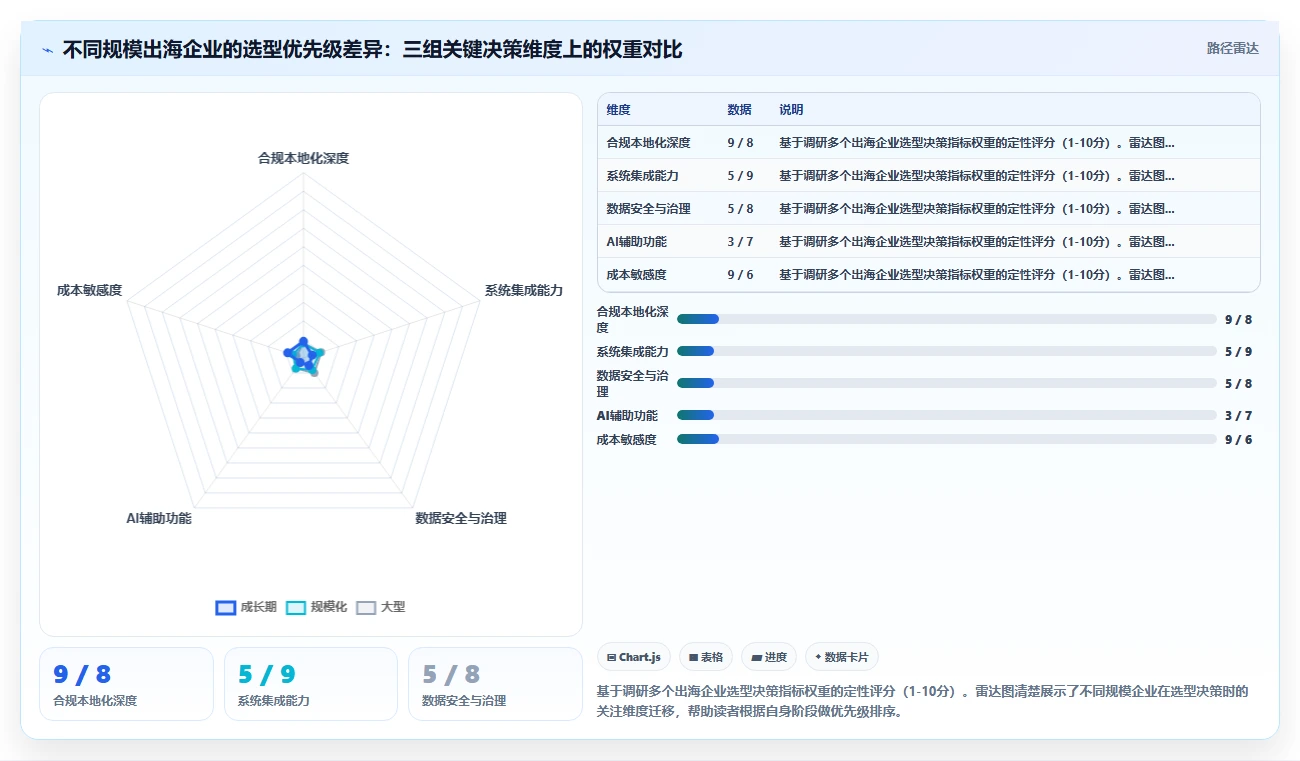Click the AI辅助功能 table row name
Screen dimensions: 1300x761
point(636,242)
